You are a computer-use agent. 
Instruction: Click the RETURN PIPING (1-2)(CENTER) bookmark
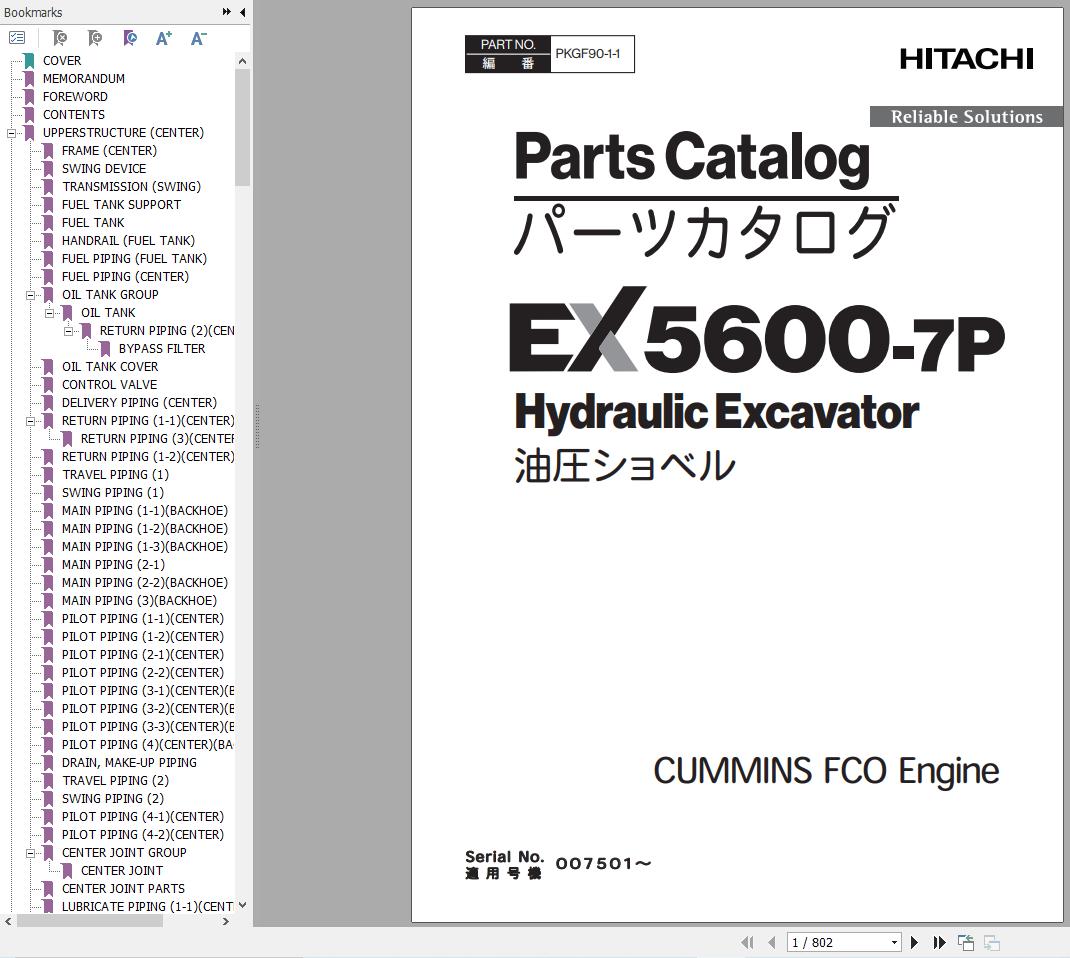tap(148, 456)
